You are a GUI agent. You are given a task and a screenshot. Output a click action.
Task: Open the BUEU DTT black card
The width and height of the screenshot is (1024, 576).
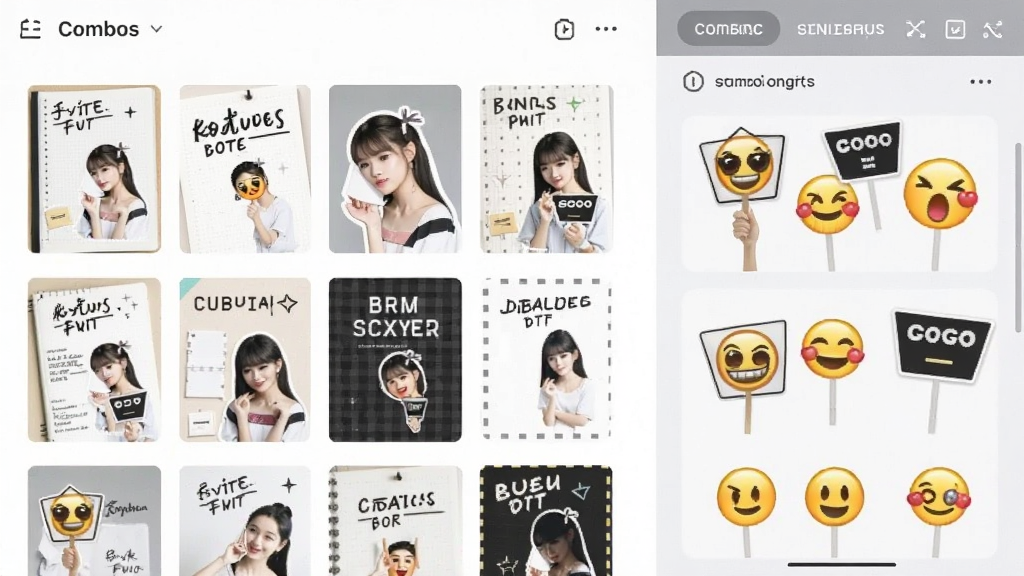[x=547, y=520]
